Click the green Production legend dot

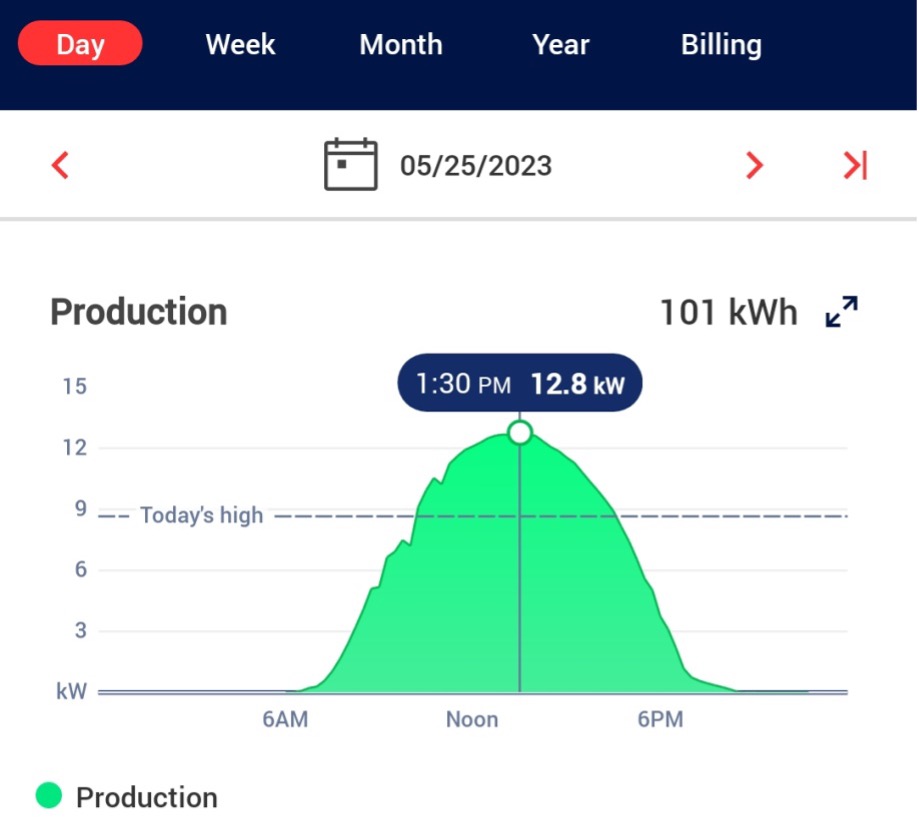[x=48, y=796]
